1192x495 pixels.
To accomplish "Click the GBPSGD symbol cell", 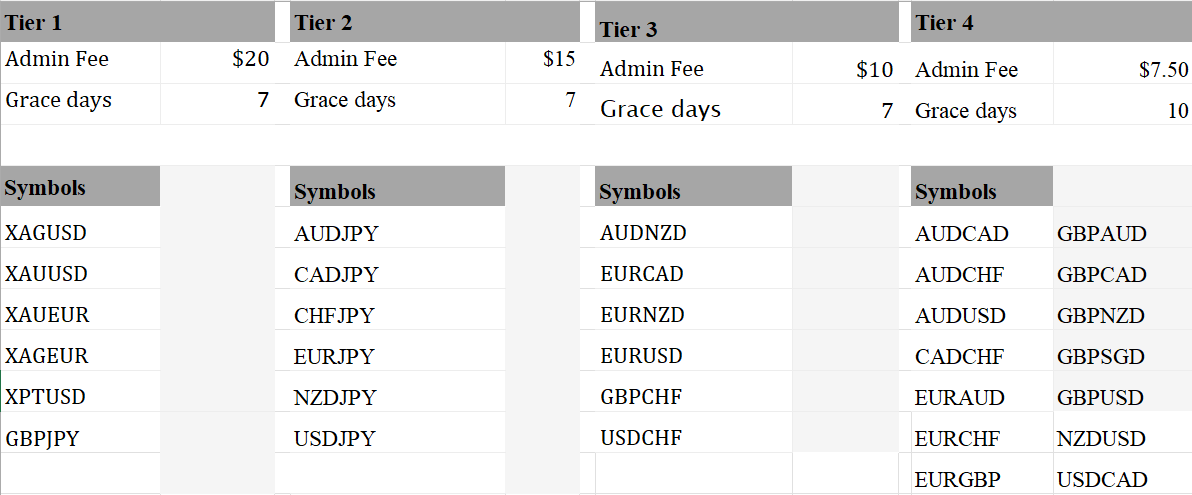I will point(1100,357).
